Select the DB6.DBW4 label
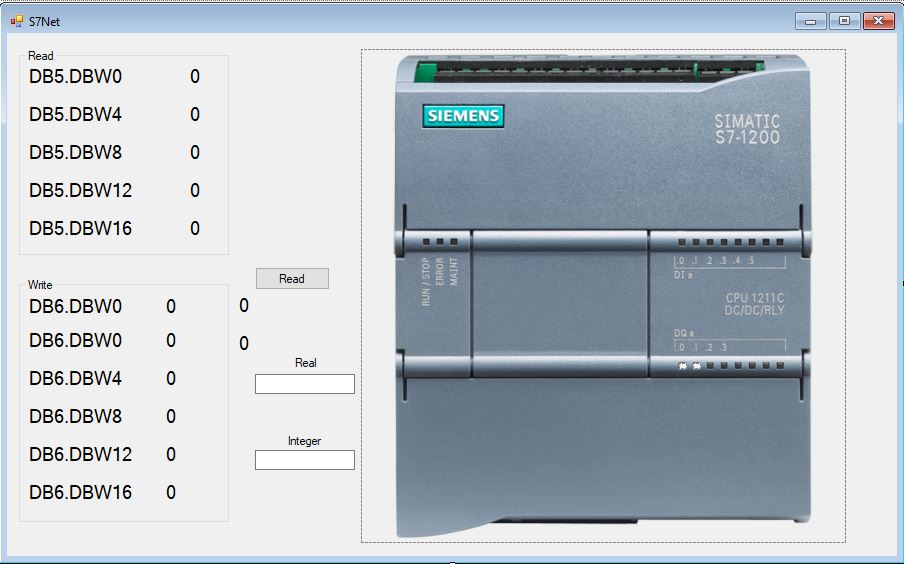904x564 pixels. pos(76,379)
